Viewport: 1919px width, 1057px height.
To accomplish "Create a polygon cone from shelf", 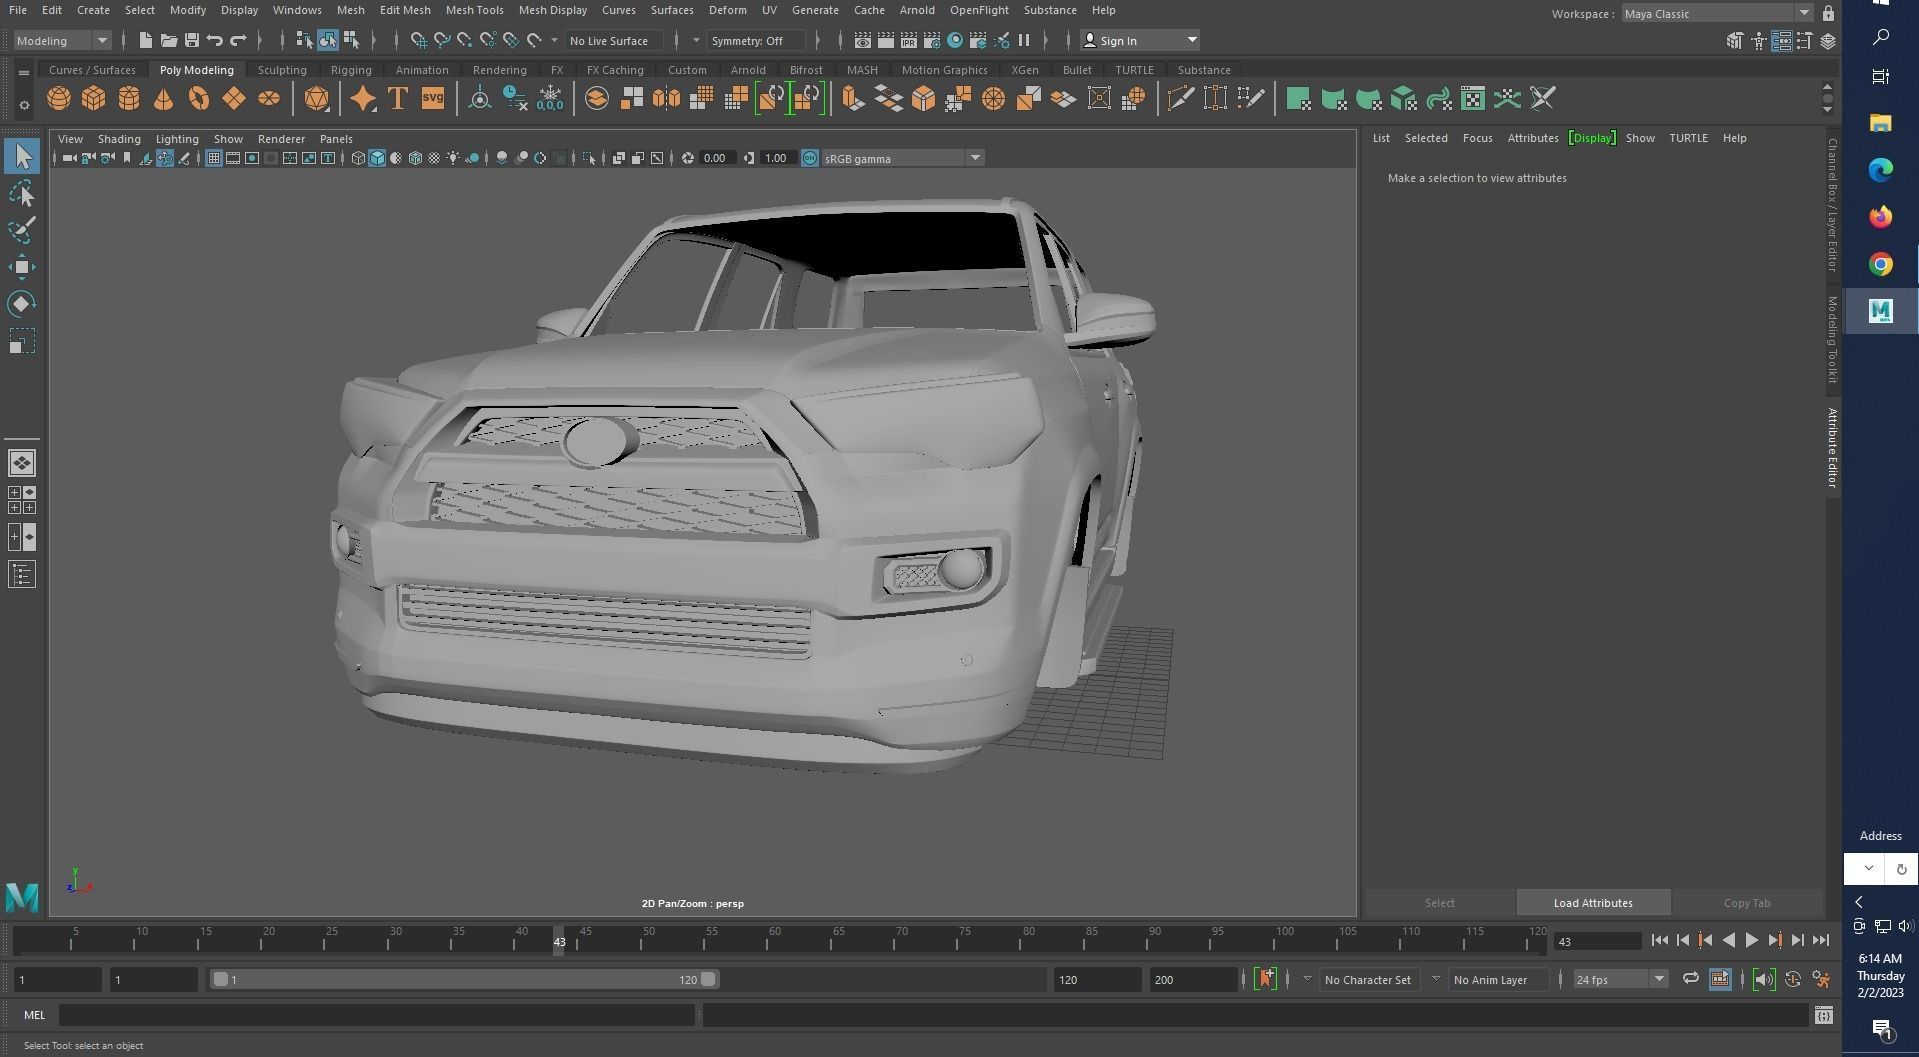I will click(x=164, y=98).
